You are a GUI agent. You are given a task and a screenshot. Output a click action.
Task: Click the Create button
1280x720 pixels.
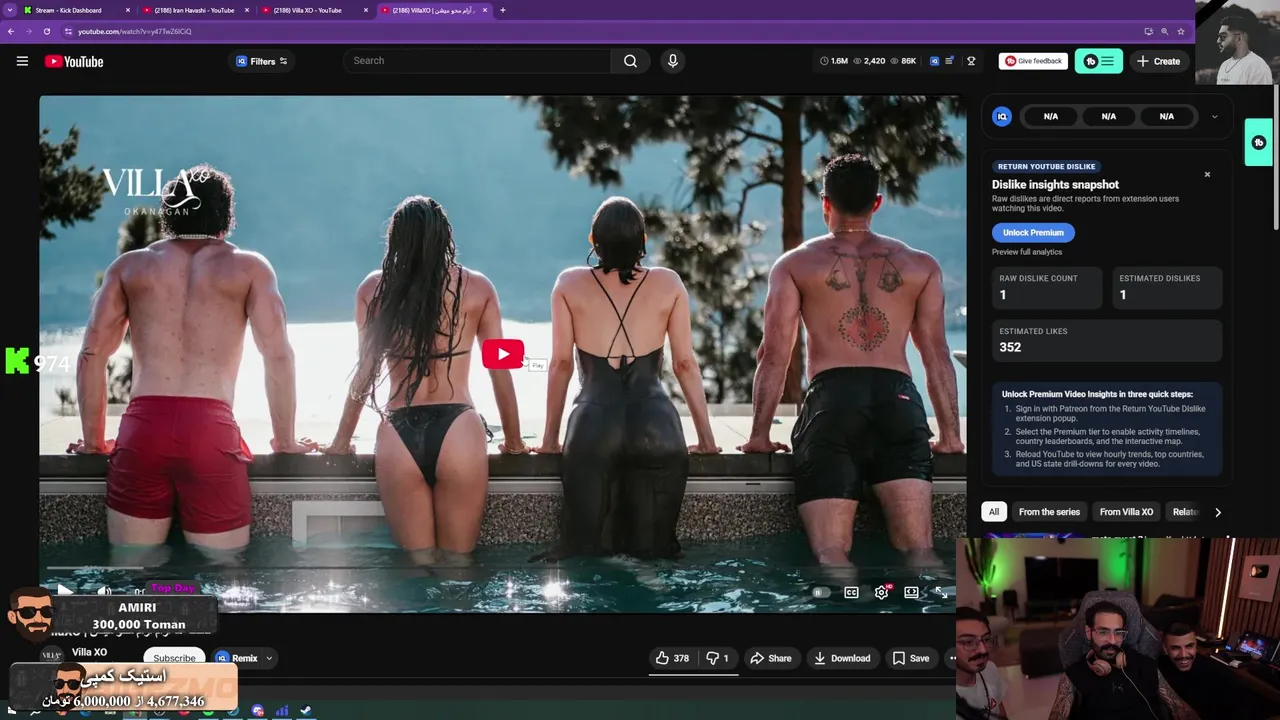click(1158, 61)
